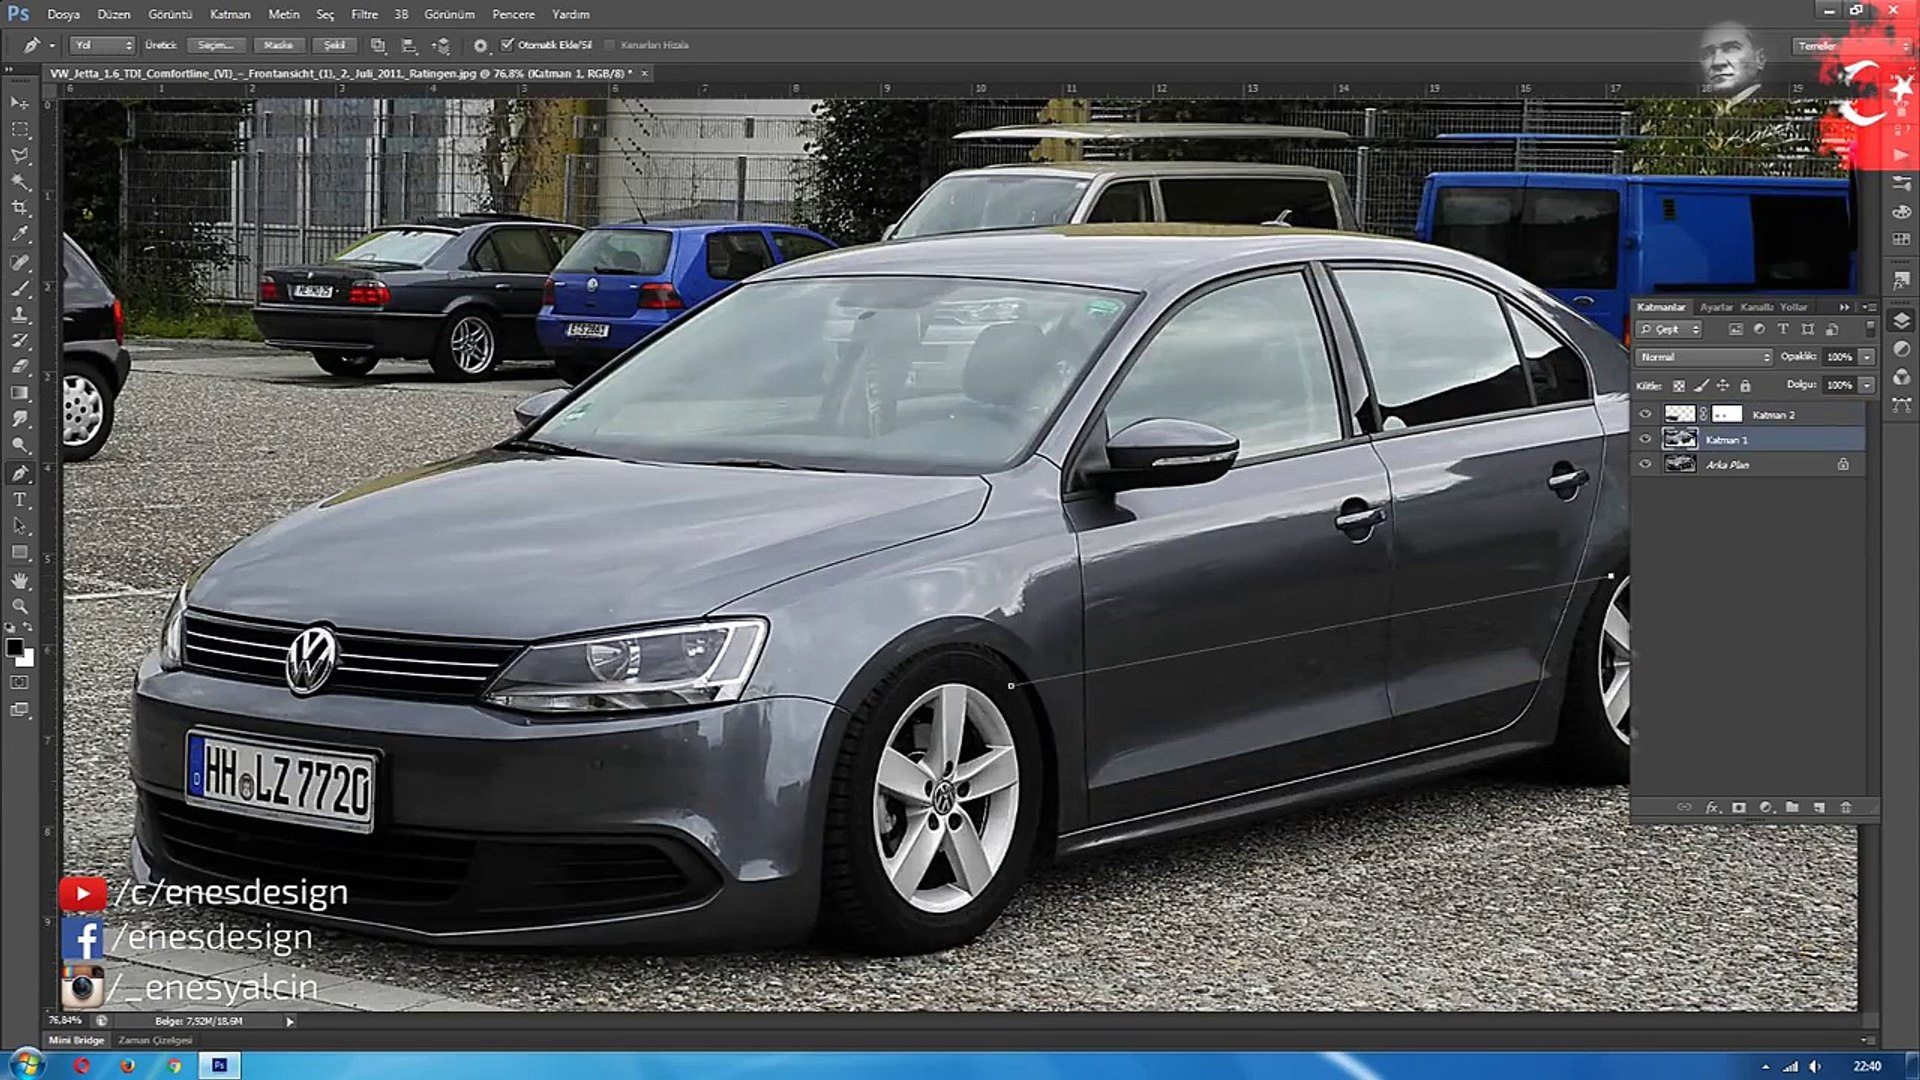
Task: Open pen options gear icon
Action: [480, 45]
